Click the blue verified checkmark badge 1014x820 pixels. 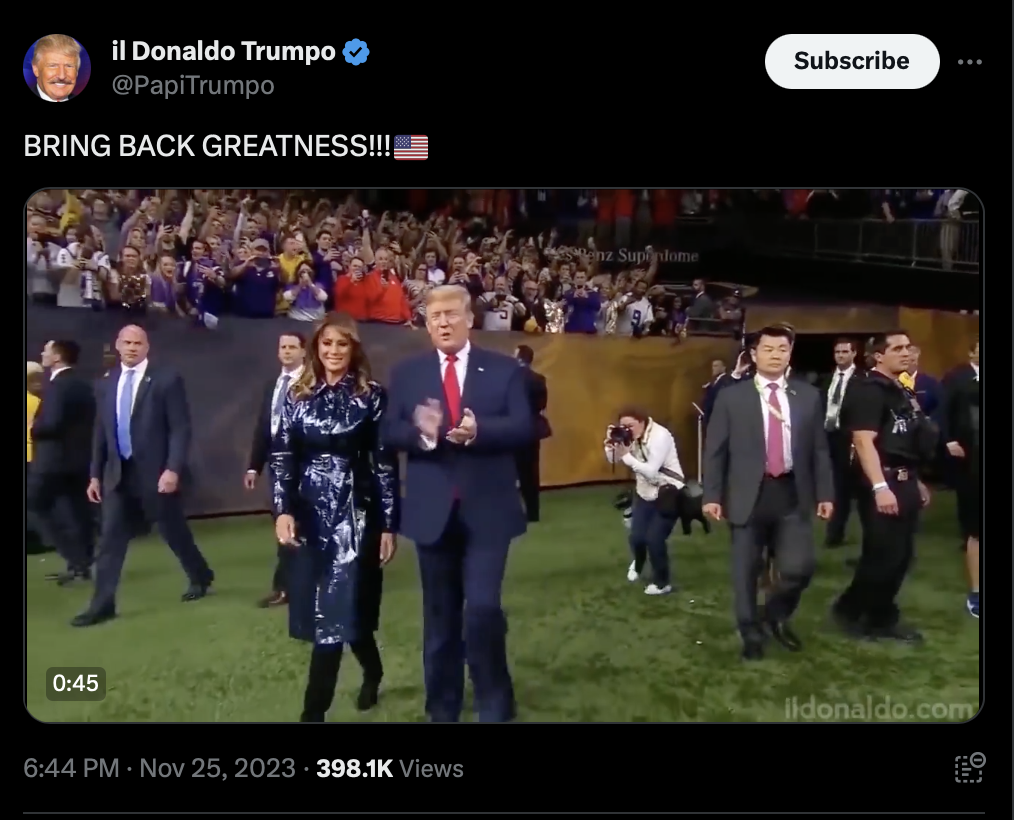coord(356,52)
